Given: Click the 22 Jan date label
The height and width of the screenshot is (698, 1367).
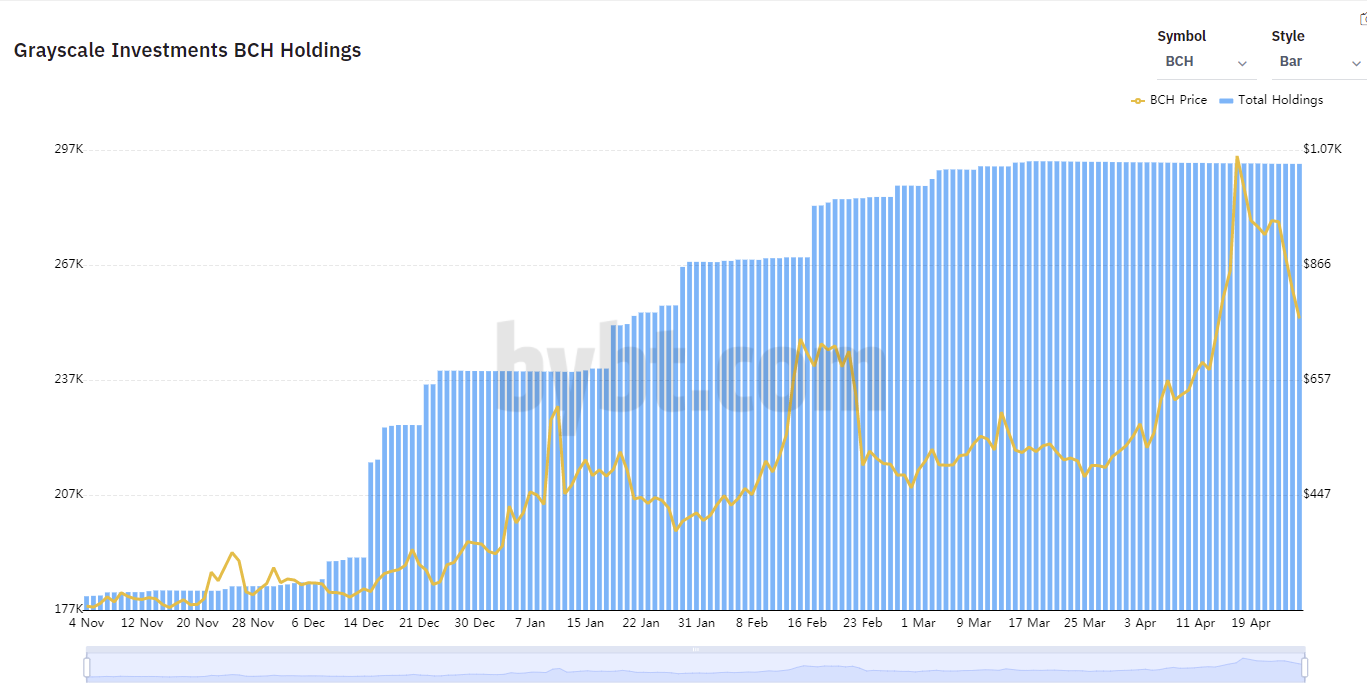Looking at the screenshot, I should pyautogui.click(x=641, y=623).
